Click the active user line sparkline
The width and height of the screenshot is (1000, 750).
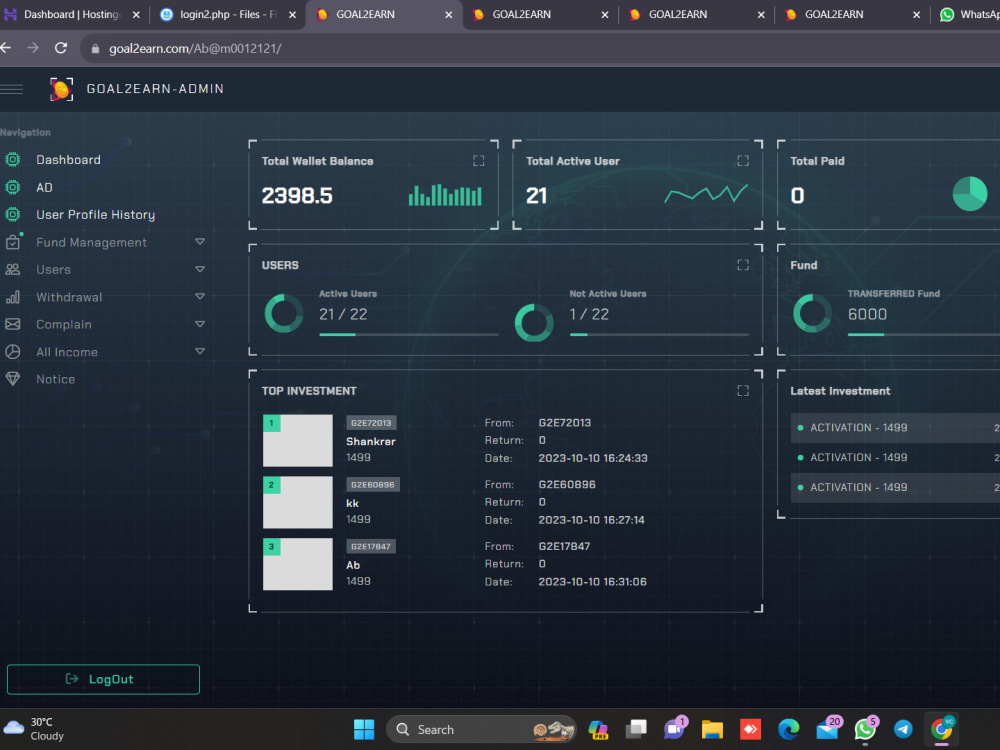[x=706, y=194]
